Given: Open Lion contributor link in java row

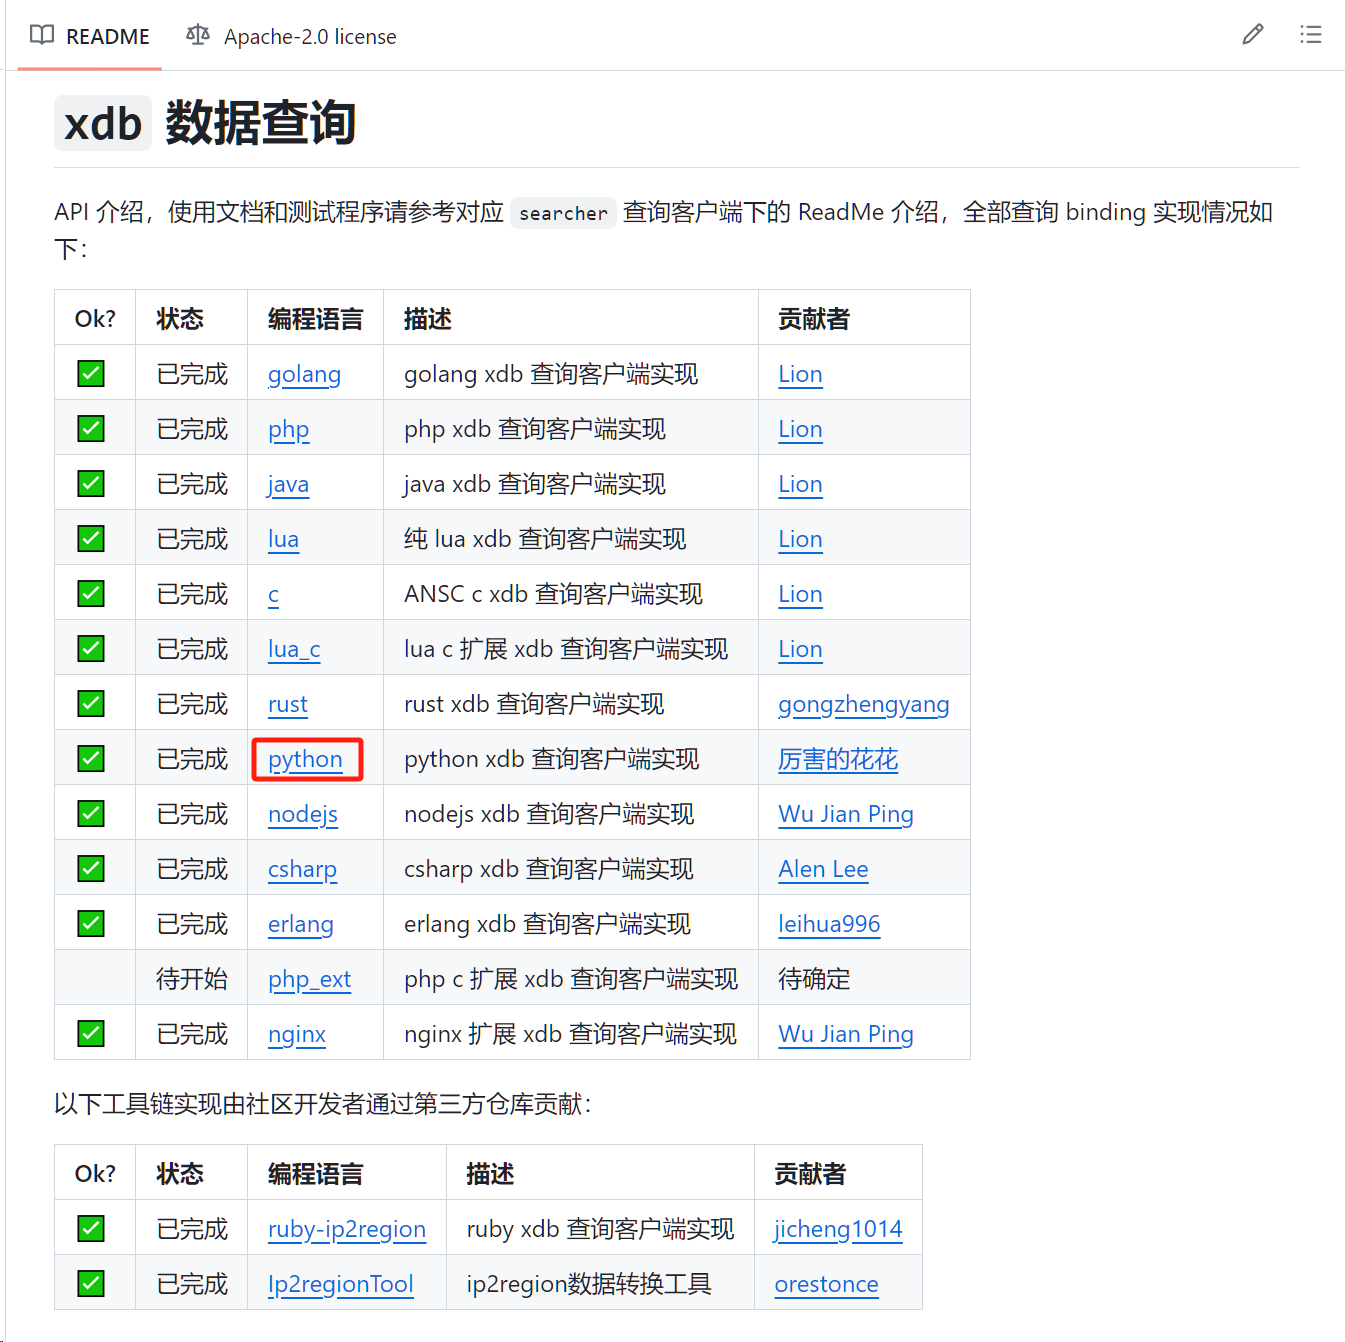Looking at the screenshot, I should pos(800,484).
